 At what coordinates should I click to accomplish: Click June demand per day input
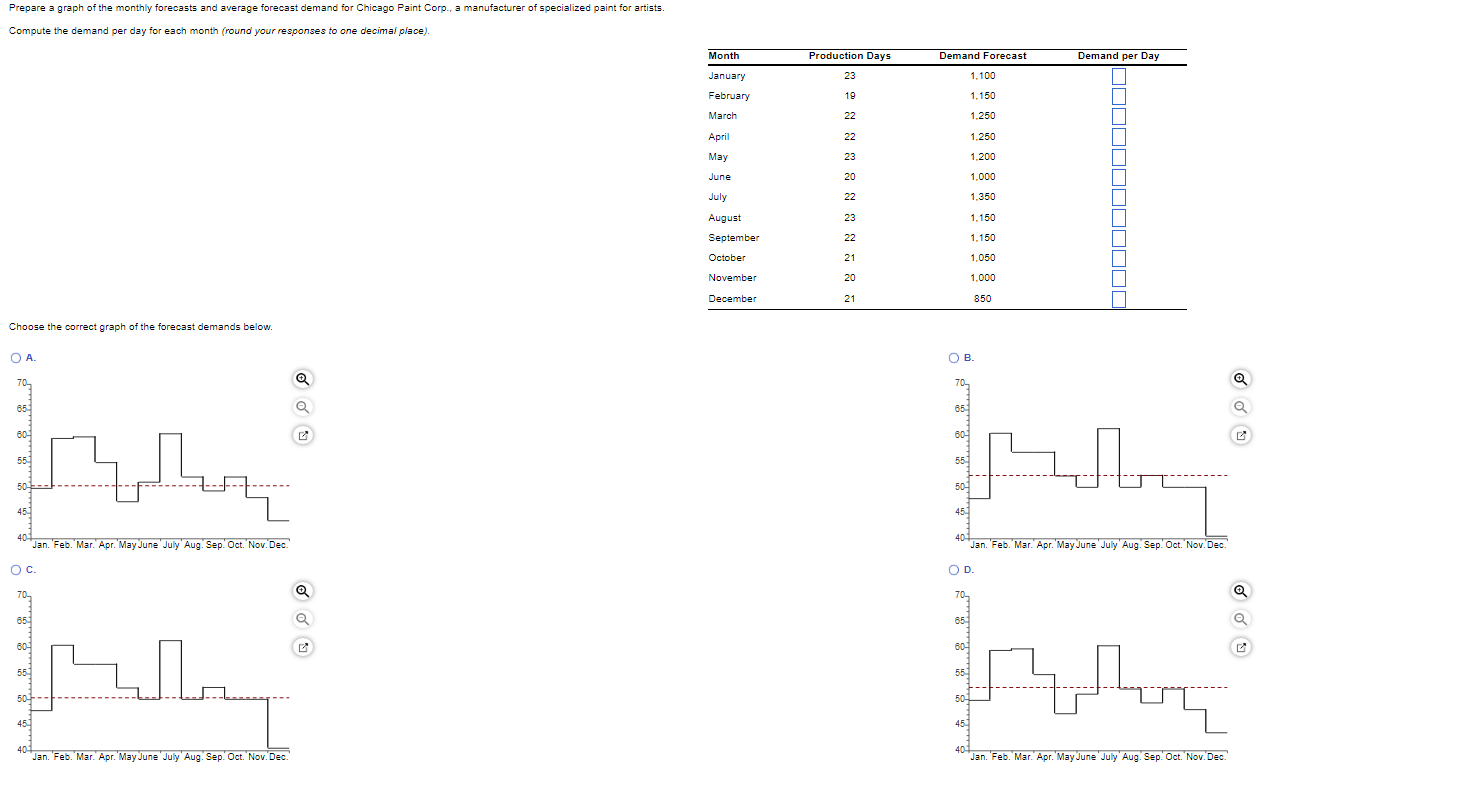(1118, 177)
